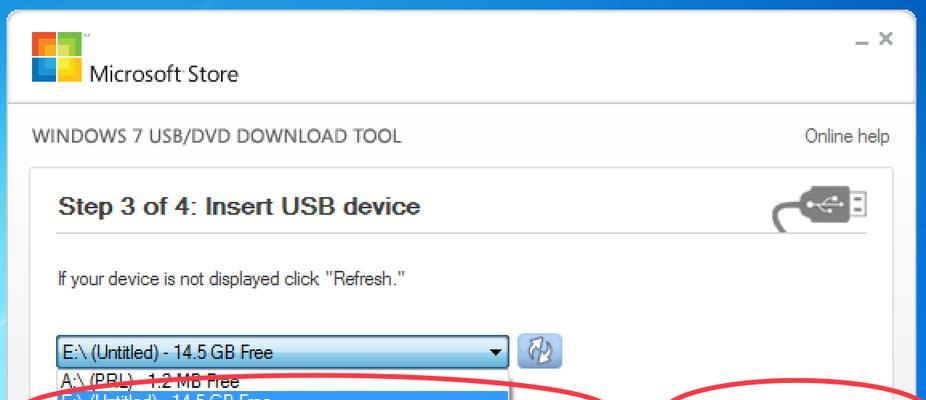Click the orange square of Microsoft logo

pos(44,44)
